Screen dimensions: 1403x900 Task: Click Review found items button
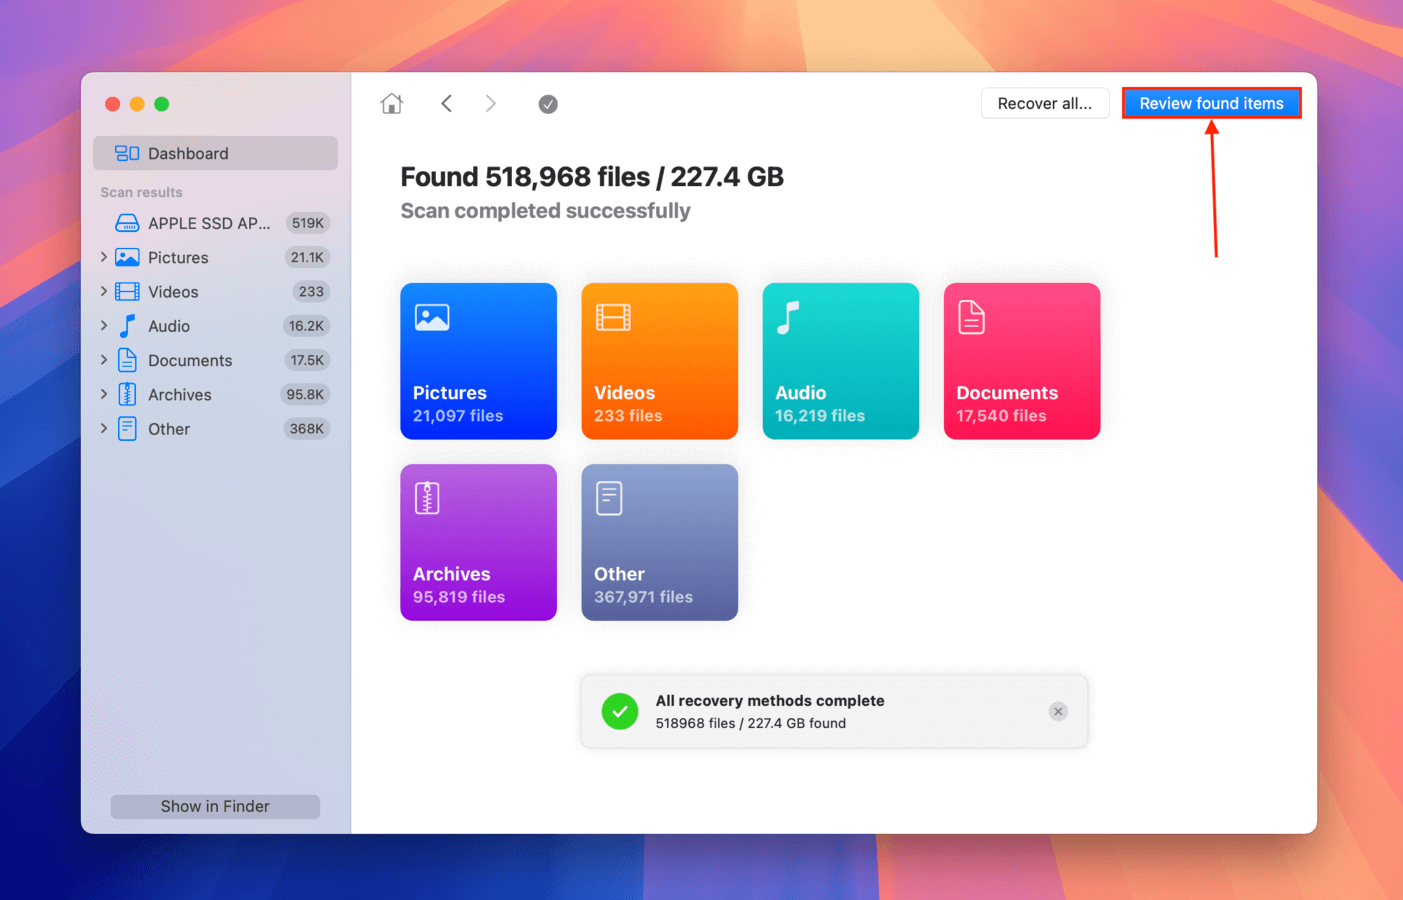coord(1211,104)
